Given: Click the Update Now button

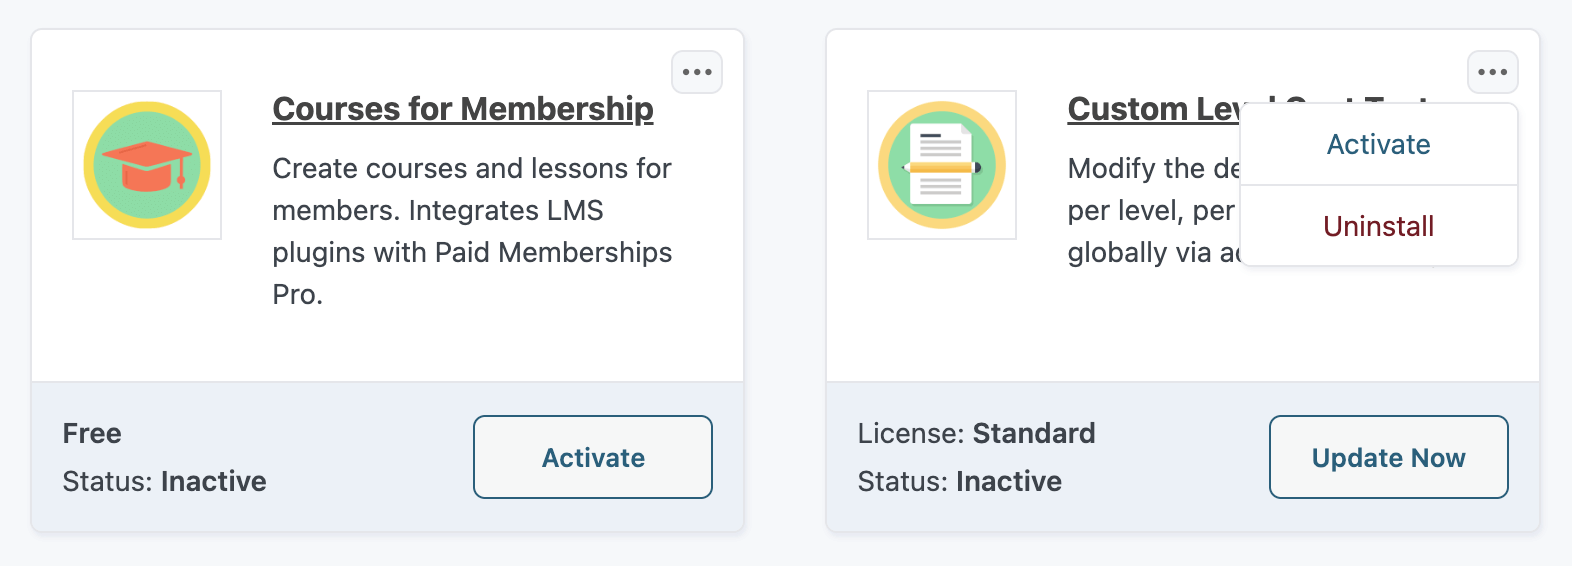Looking at the screenshot, I should tap(1388, 458).
